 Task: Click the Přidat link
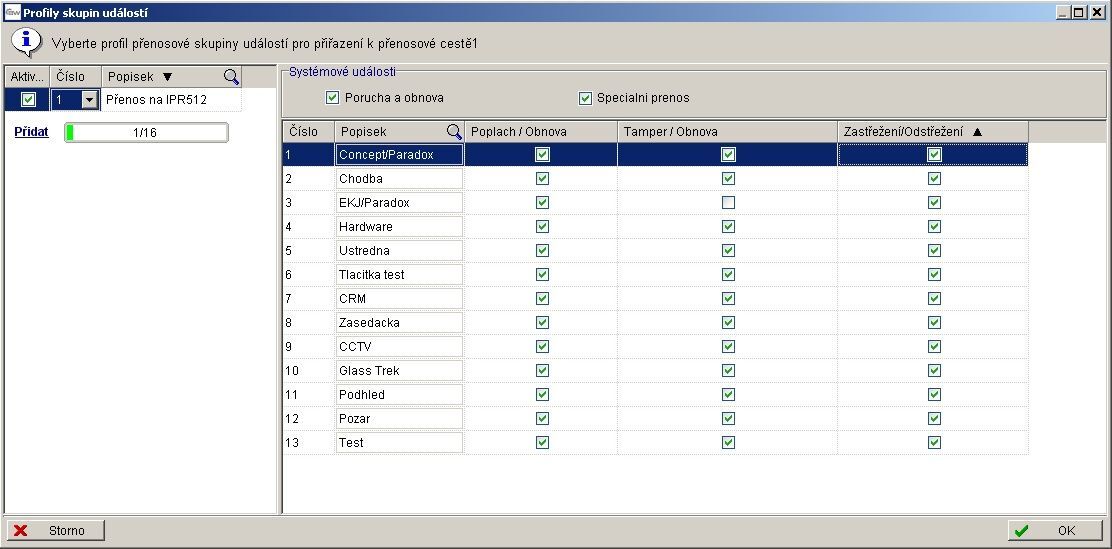tap(31, 132)
